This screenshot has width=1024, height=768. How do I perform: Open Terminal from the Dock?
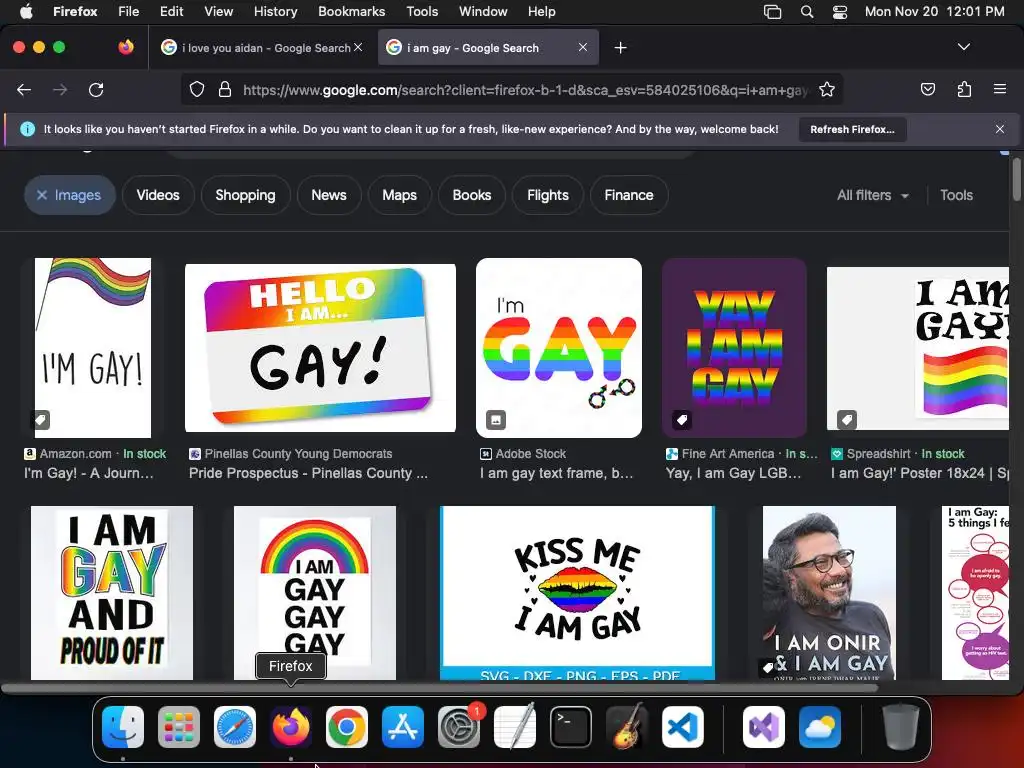(571, 727)
